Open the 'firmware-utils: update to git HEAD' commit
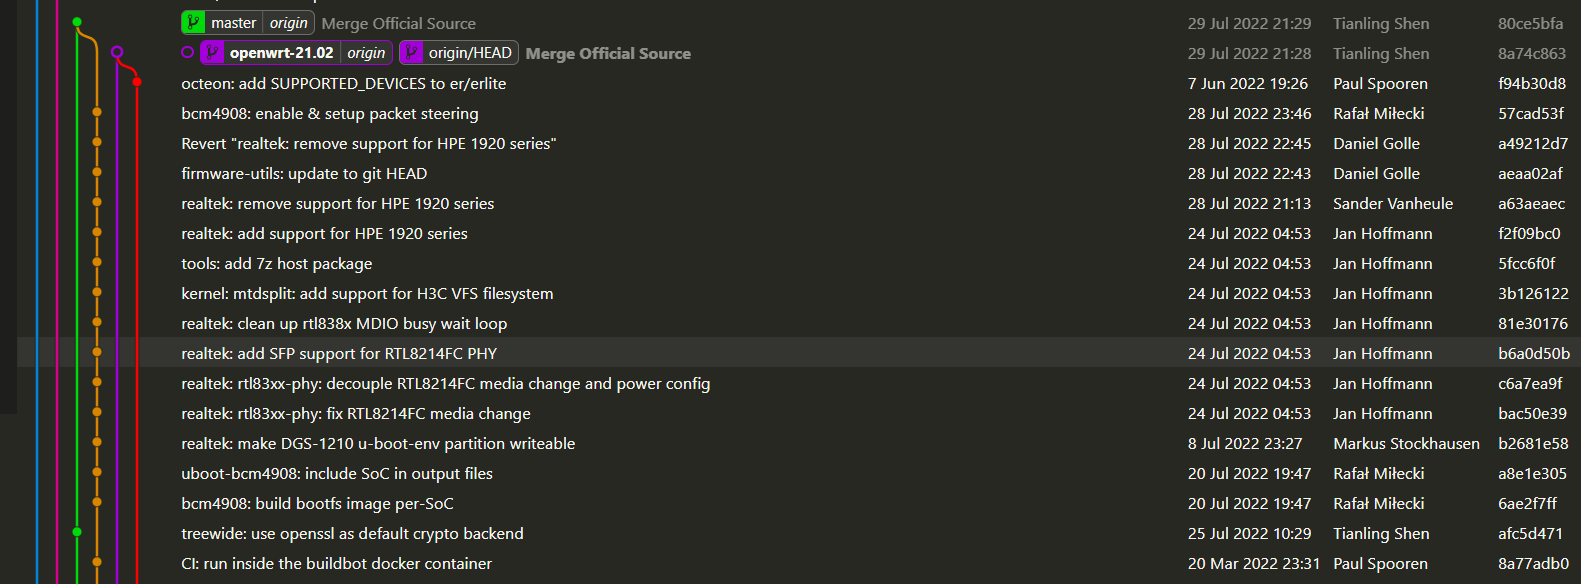 pyautogui.click(x=304, y=173)
